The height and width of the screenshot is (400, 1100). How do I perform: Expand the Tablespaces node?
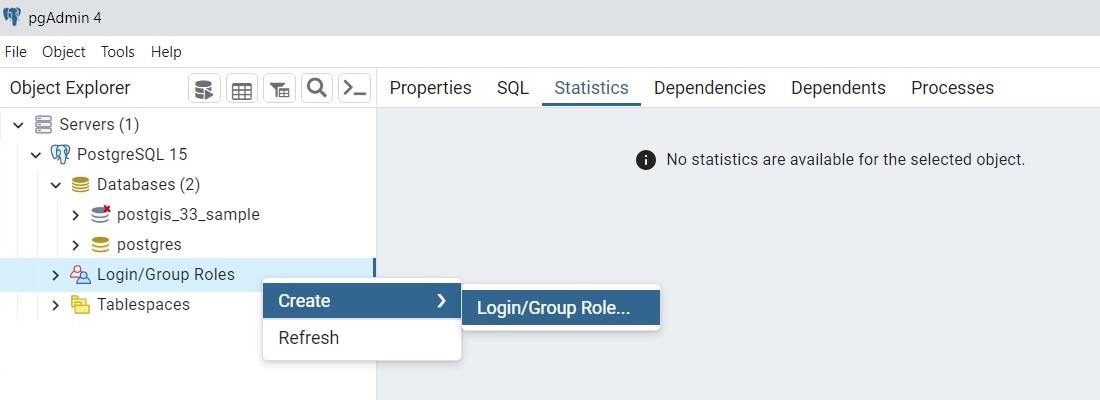[x=56, y=305]
